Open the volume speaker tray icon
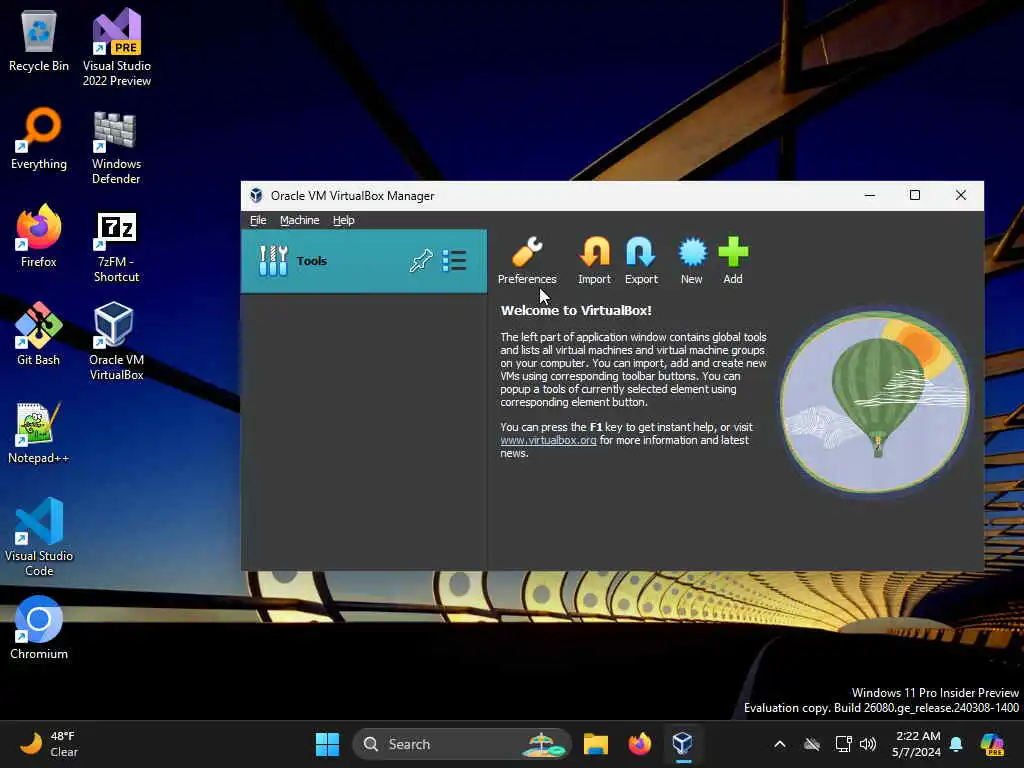 pos(867,744)
